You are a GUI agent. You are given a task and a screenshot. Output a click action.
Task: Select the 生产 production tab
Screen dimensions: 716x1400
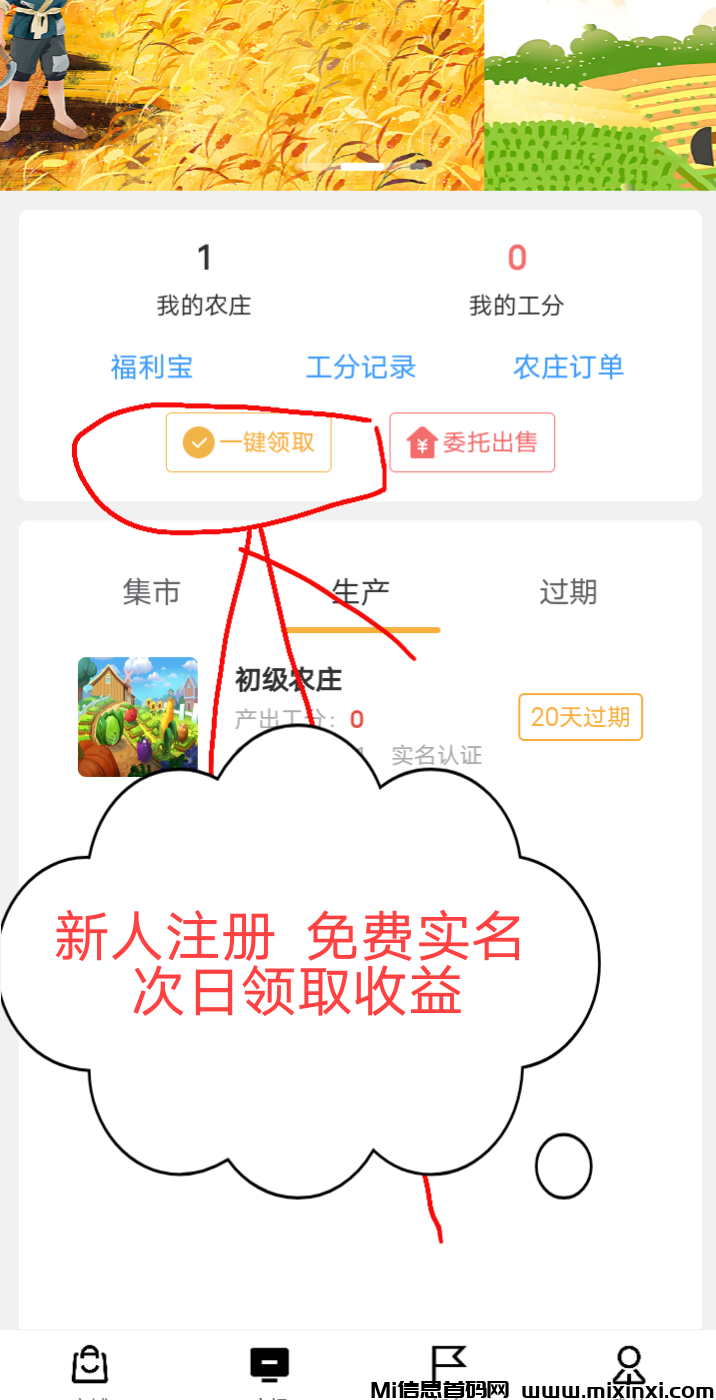coord(360,592)
